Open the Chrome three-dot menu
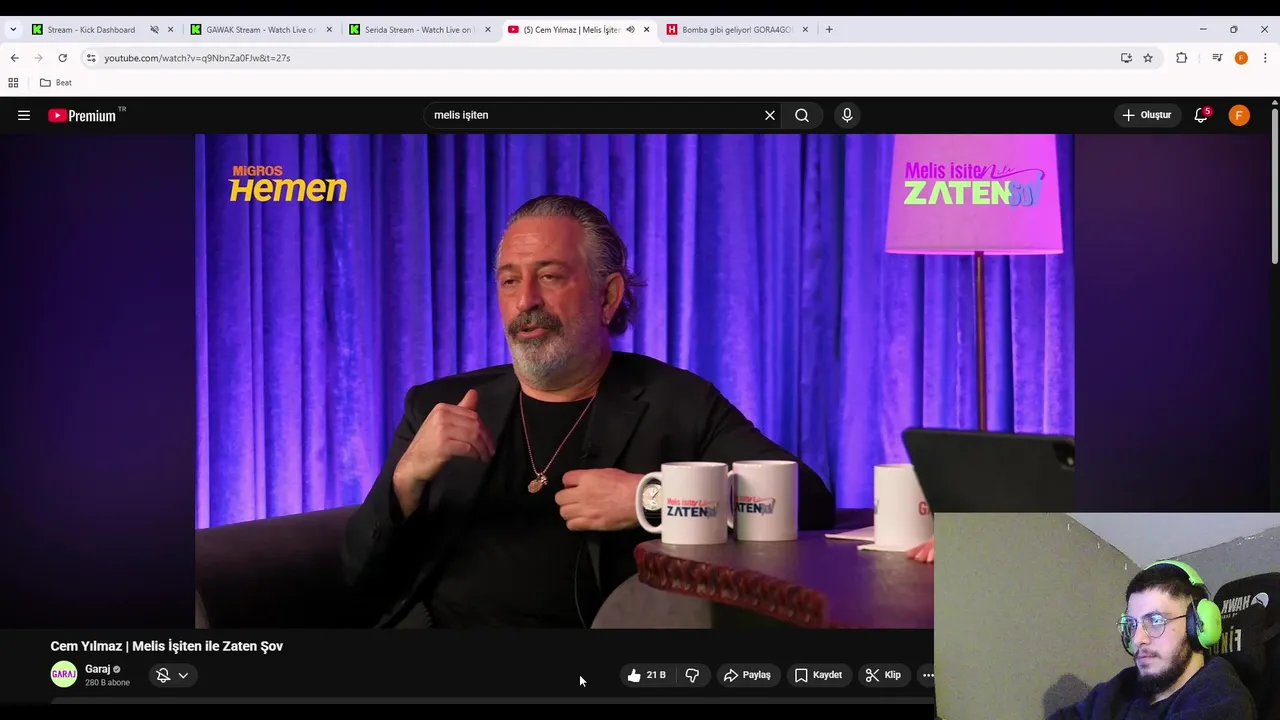1280x720 pixels. (x=1265, y=58)
